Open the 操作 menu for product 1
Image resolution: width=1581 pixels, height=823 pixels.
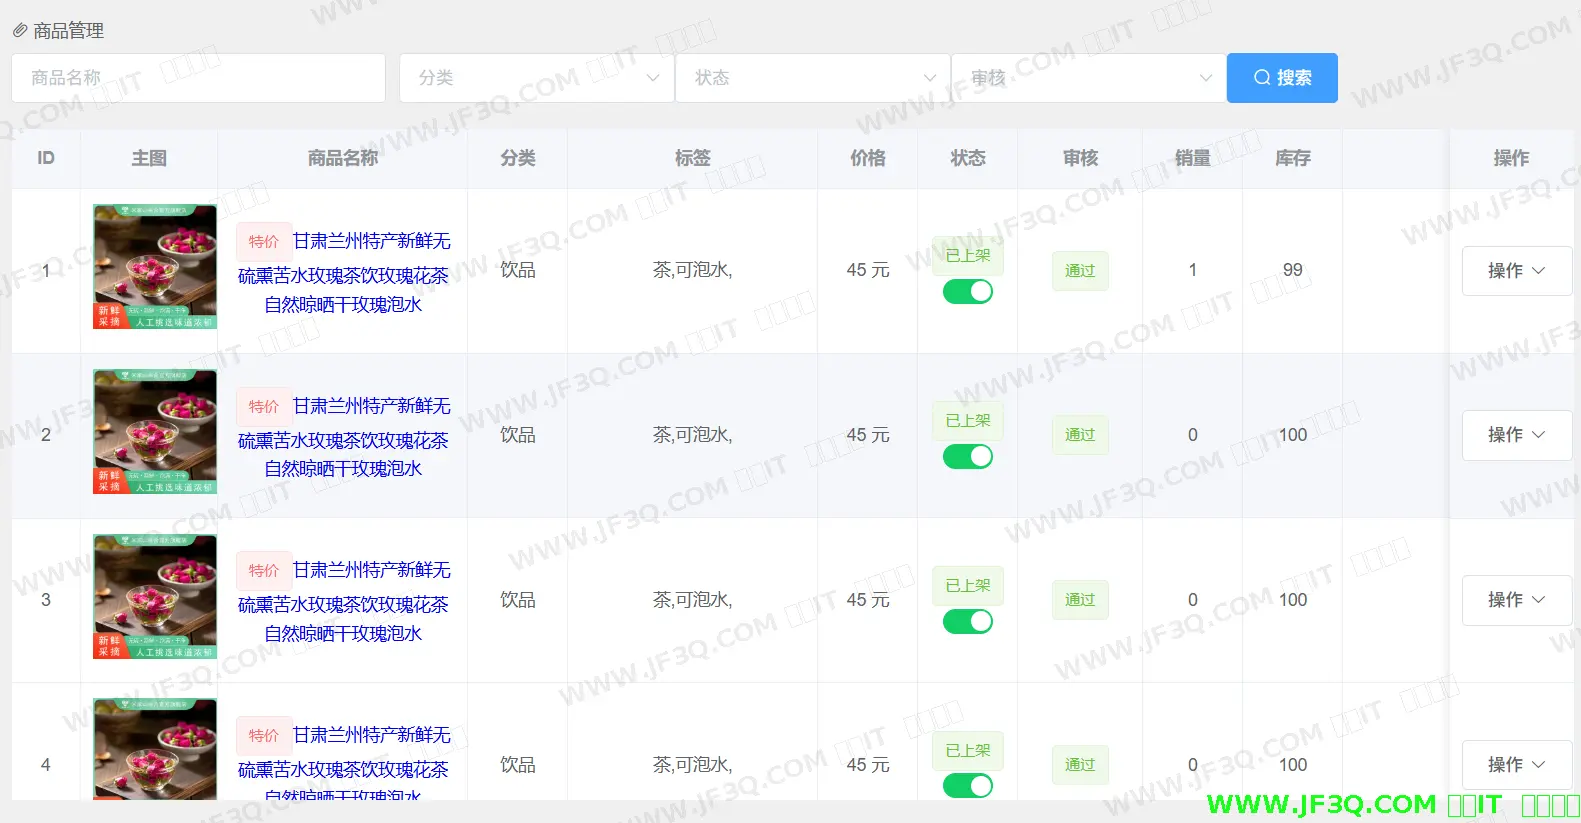[x=1515, y=271]
